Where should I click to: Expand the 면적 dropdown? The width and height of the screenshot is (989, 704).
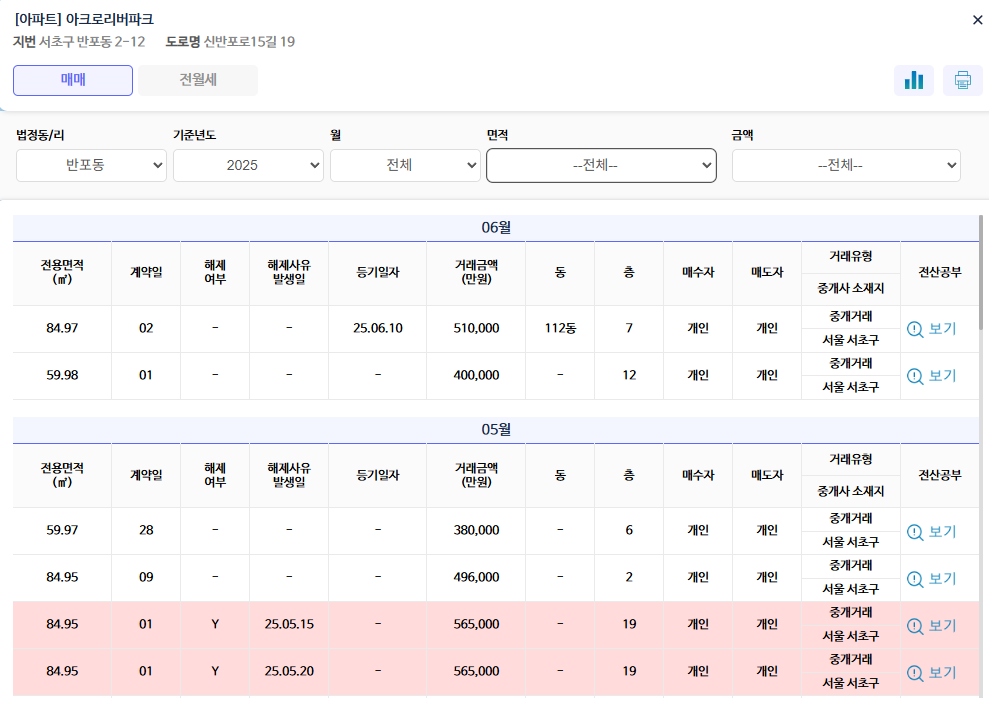[601, 165]
